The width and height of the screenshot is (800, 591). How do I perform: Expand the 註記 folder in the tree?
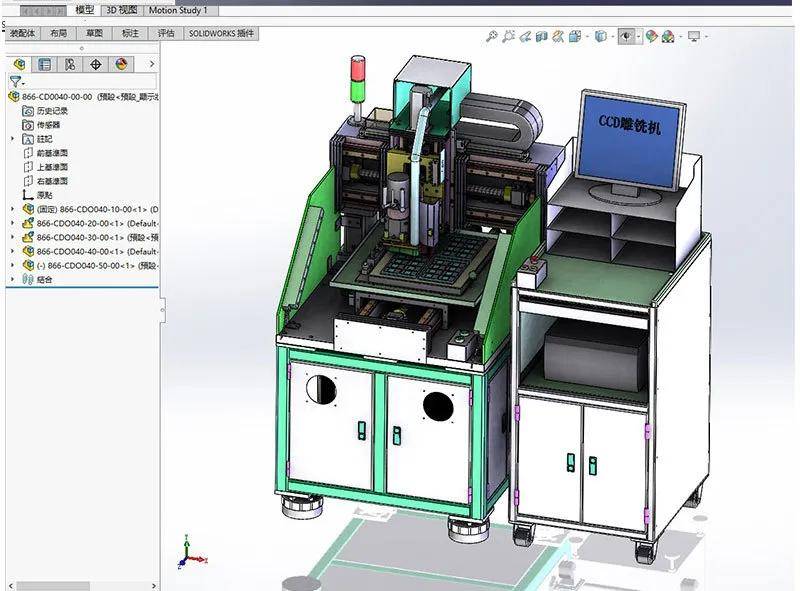coord(13,139)
